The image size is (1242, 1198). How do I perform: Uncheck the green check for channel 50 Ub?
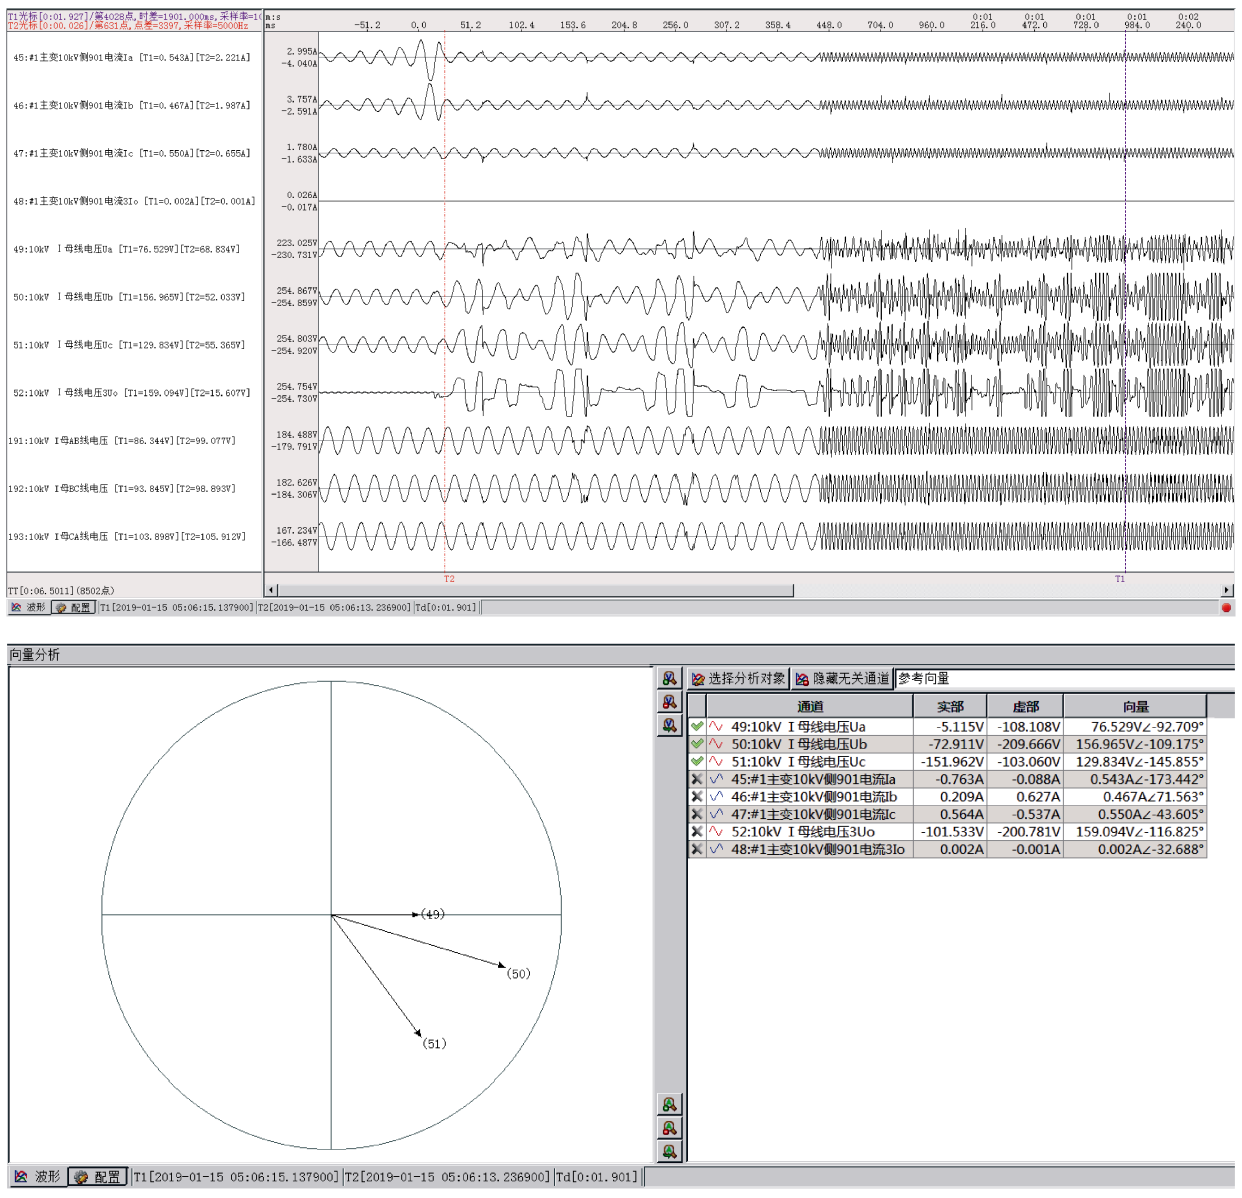click(697, 744)
